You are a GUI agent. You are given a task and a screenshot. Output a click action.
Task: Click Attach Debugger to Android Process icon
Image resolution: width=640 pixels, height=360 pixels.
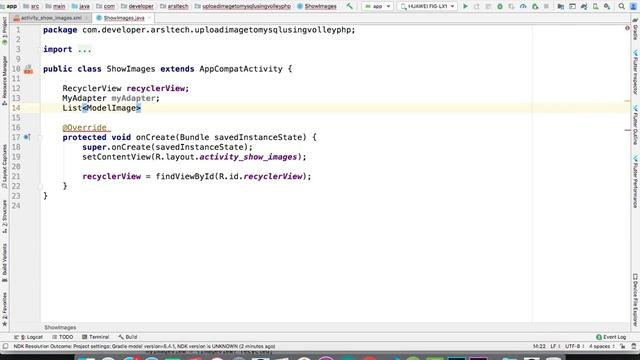535,6
